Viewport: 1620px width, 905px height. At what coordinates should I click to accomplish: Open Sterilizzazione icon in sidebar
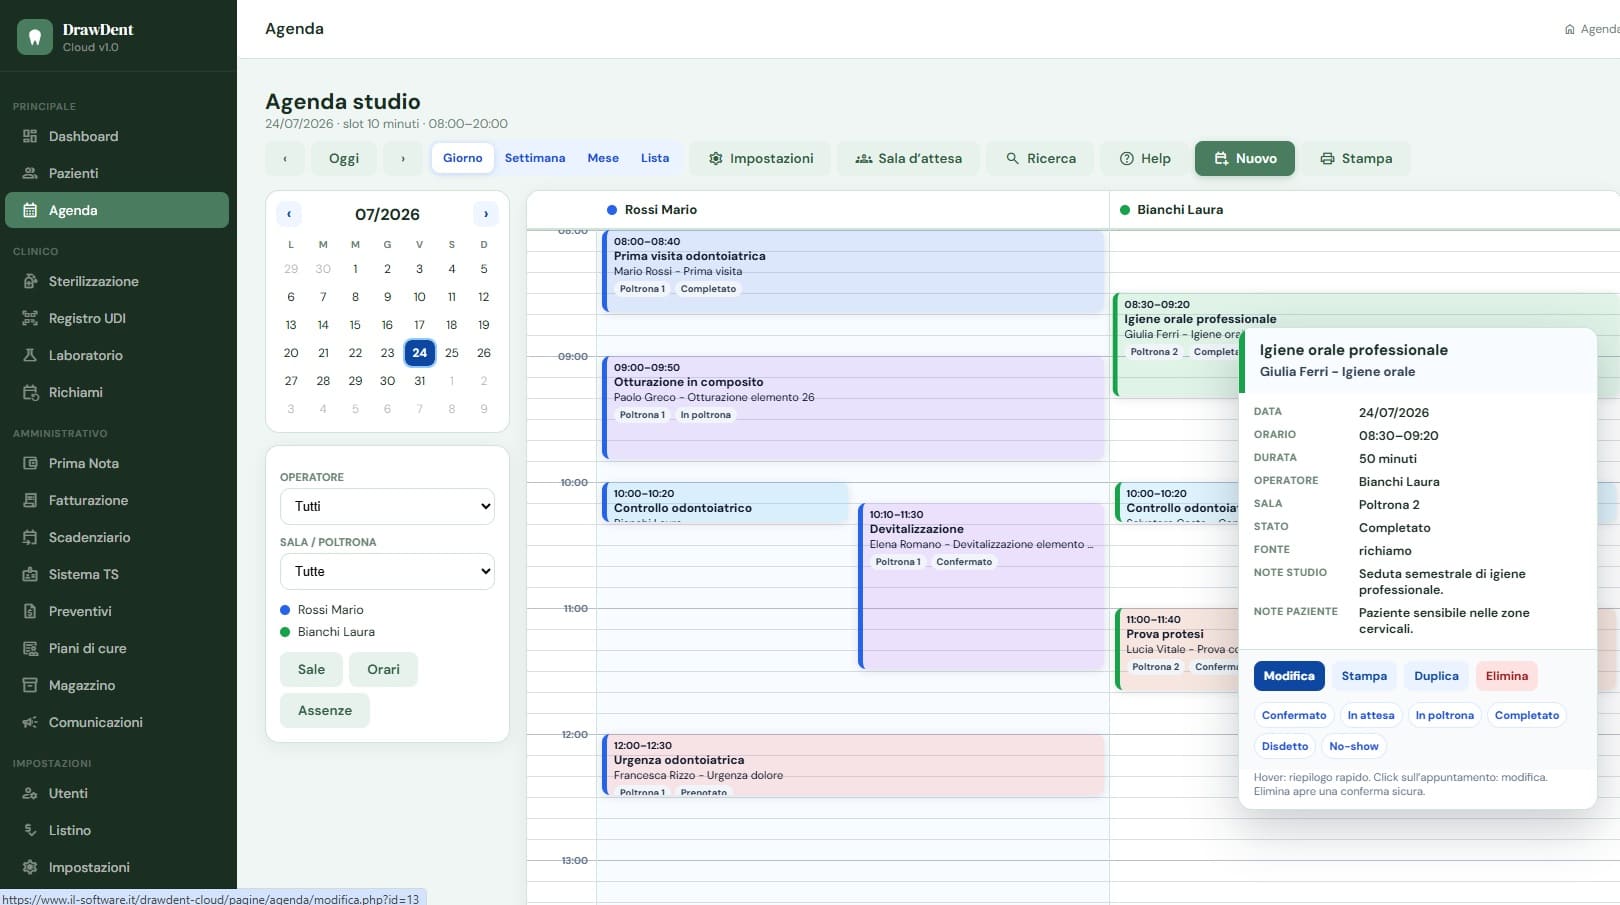30,281
